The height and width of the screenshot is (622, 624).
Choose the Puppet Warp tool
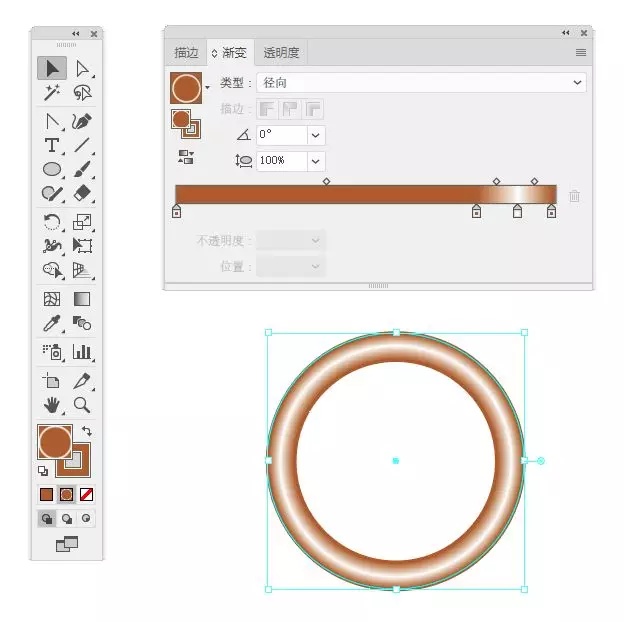(52, 246)
